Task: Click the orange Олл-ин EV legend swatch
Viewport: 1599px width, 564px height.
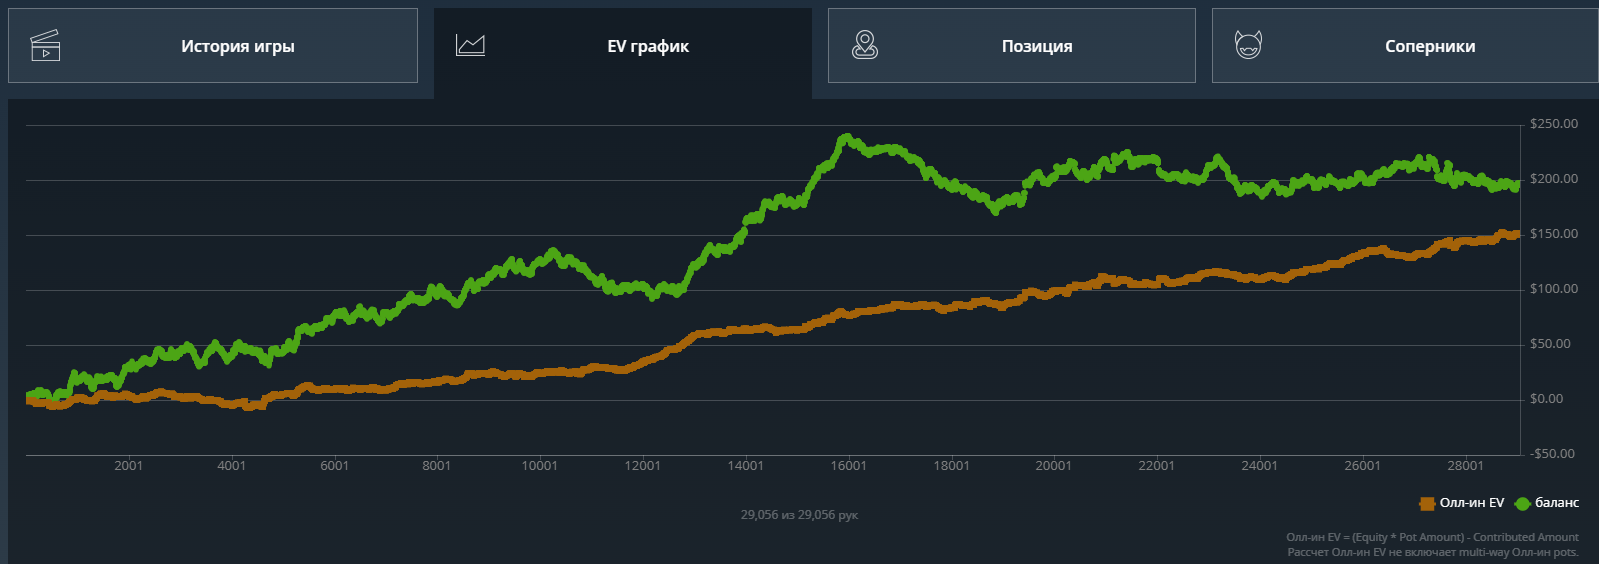Action: pyautogui.click(x=1427, y=504)
